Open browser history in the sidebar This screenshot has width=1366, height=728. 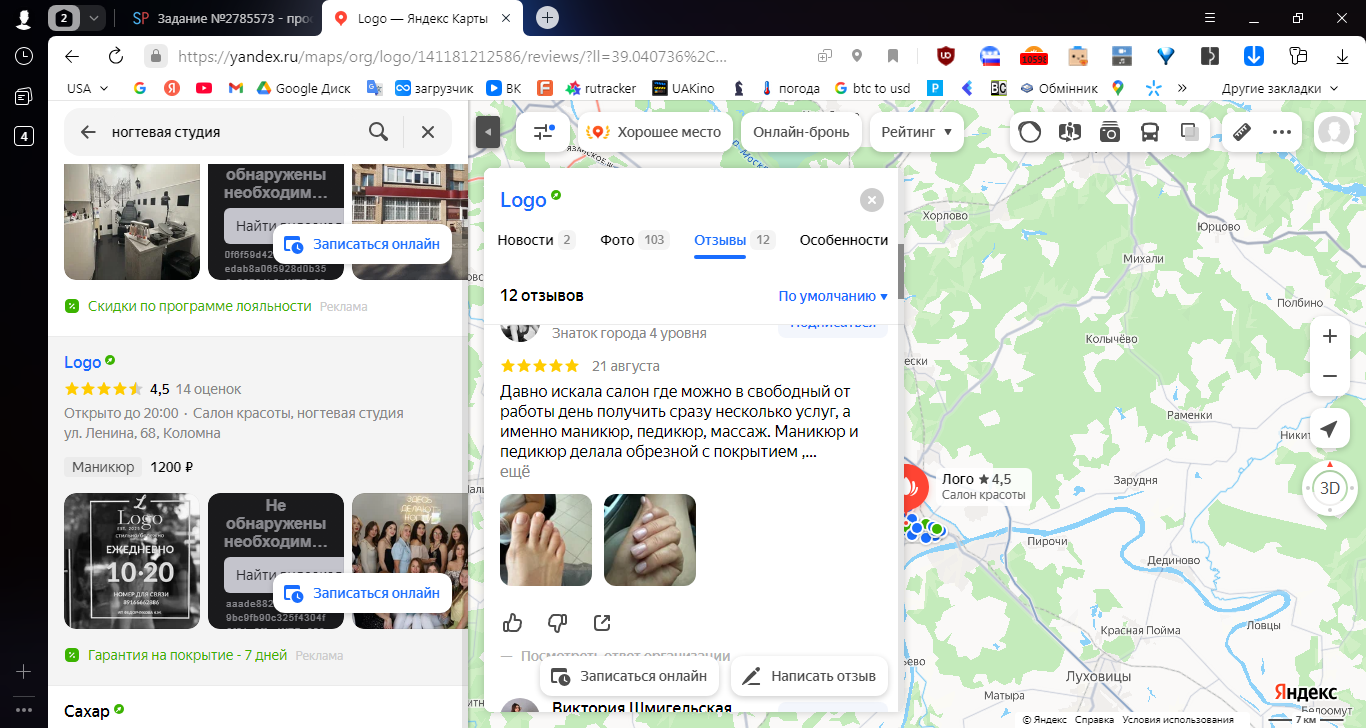pyautogui.click(x=24, y=56)
